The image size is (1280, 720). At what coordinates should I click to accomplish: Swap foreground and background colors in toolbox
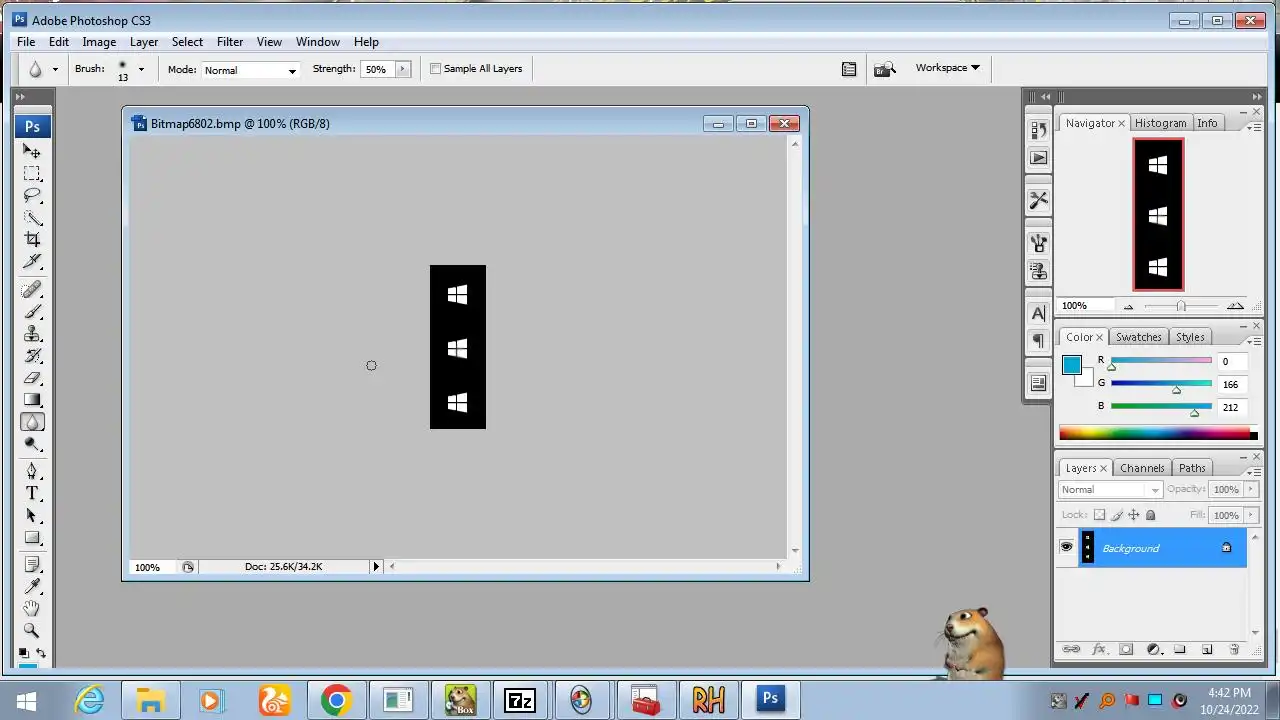pyautogui.click(x=41, y=653)
